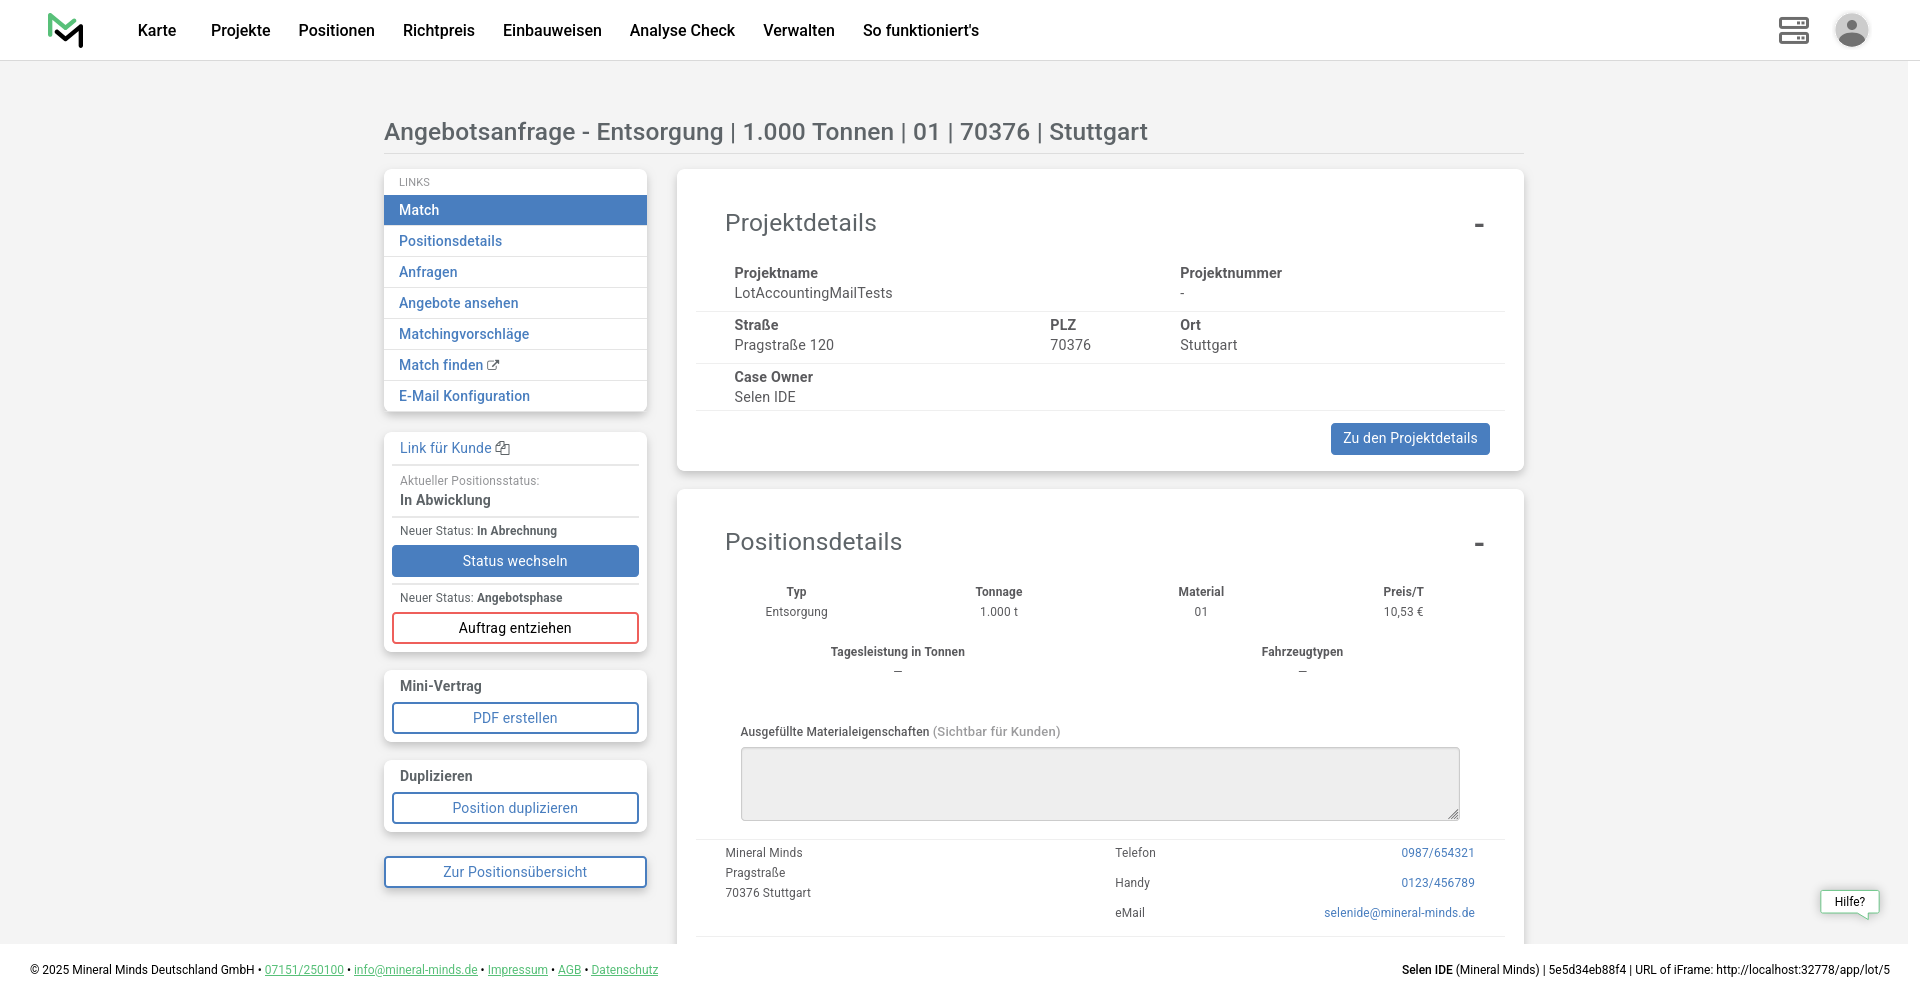Screen dimensions: 1920x994
Task: Click Position duplizieren
Action: 515,808
